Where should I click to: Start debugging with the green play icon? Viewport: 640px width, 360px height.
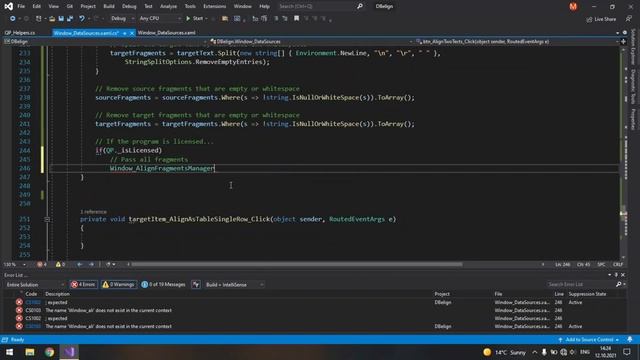[188, 18]
